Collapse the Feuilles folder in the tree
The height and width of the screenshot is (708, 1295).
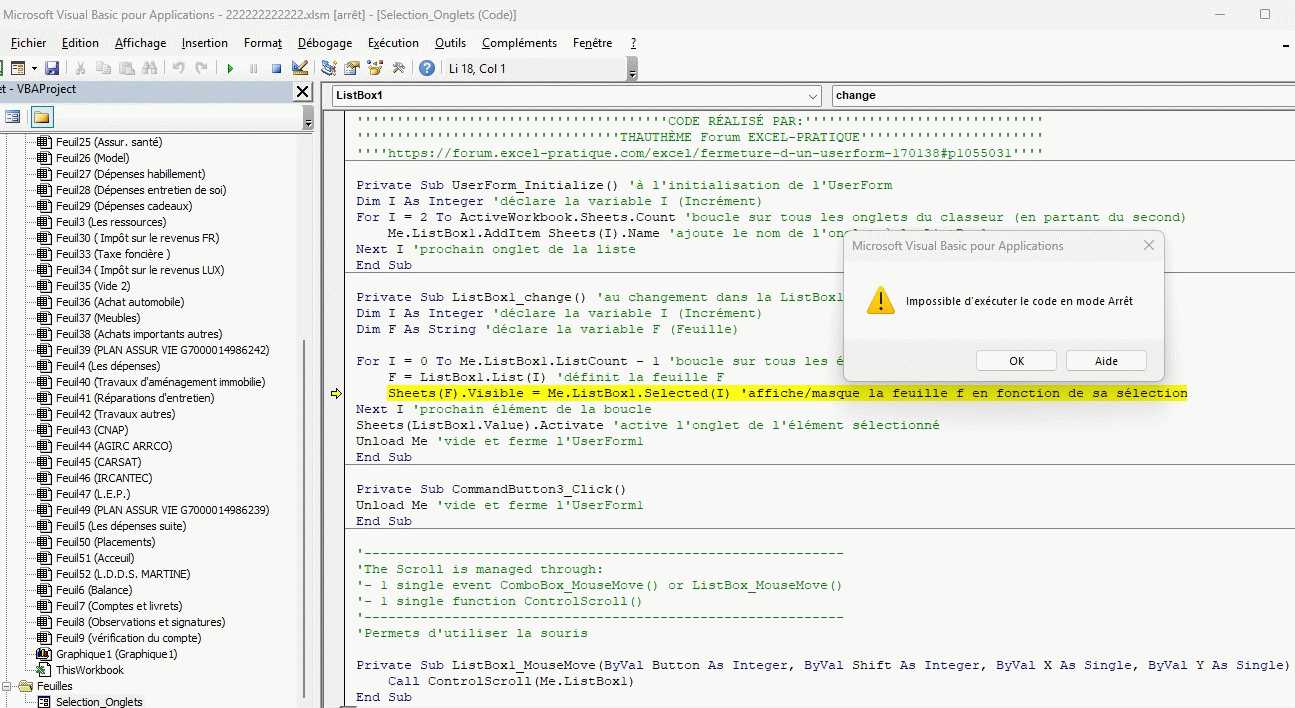tap(7, 687)
